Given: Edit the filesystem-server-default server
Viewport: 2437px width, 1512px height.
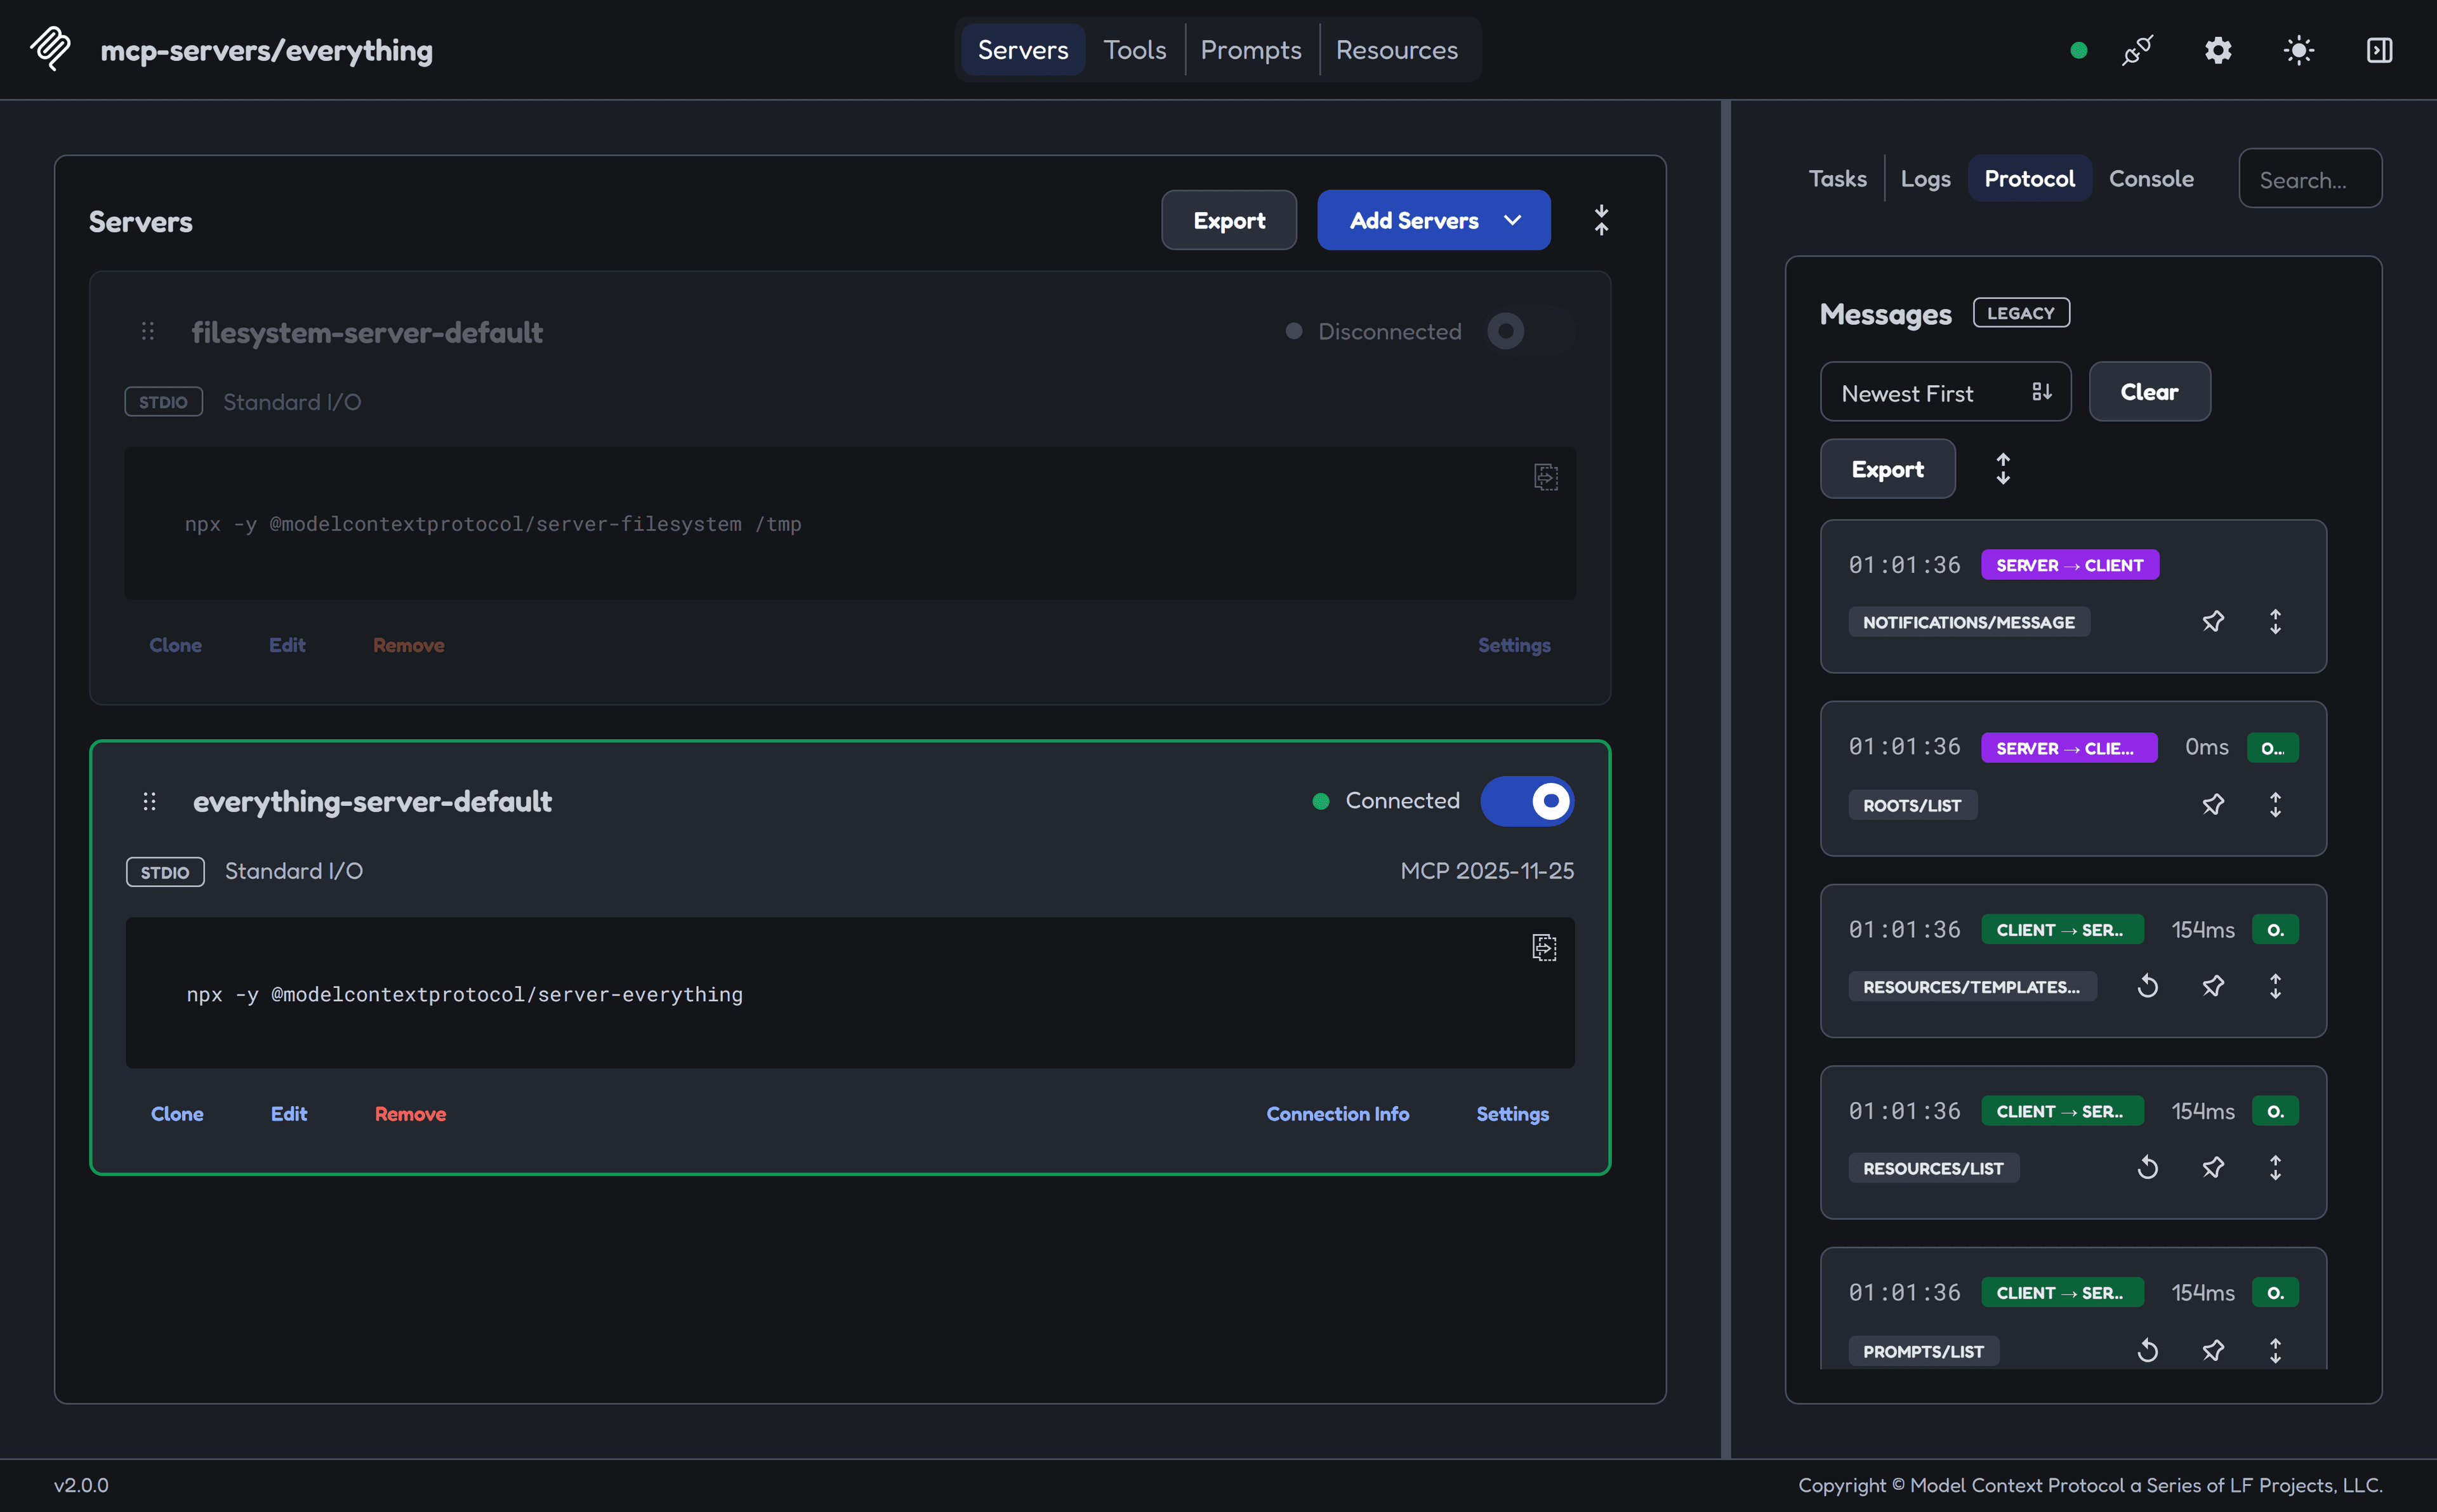Looking at the screenshot, I should point(287,645).
